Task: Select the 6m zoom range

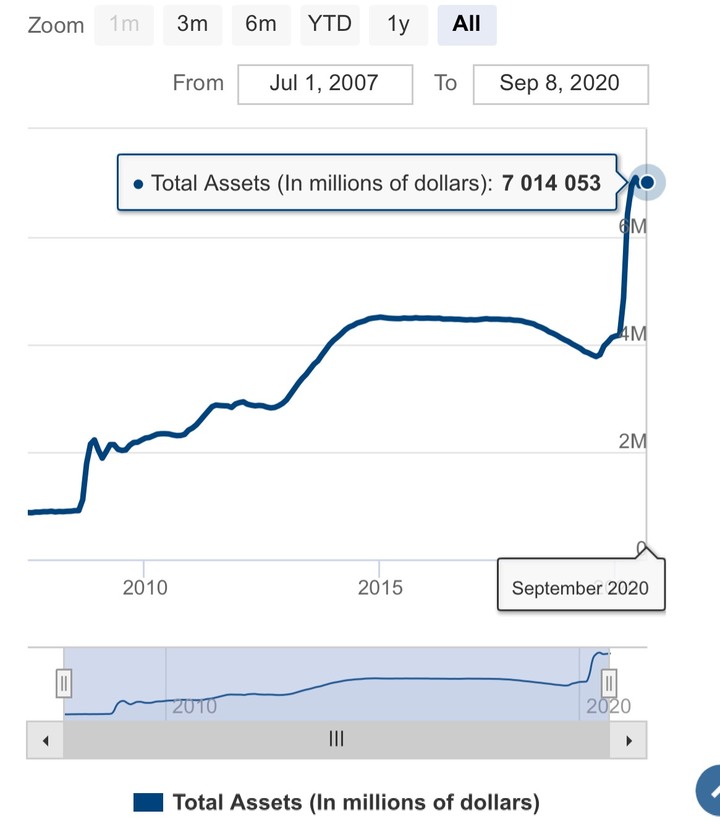Action: [261, 25]
